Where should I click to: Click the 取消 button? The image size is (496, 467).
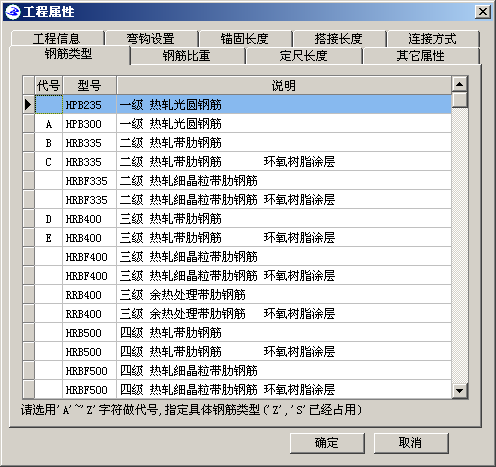click(x=411, y=443)
